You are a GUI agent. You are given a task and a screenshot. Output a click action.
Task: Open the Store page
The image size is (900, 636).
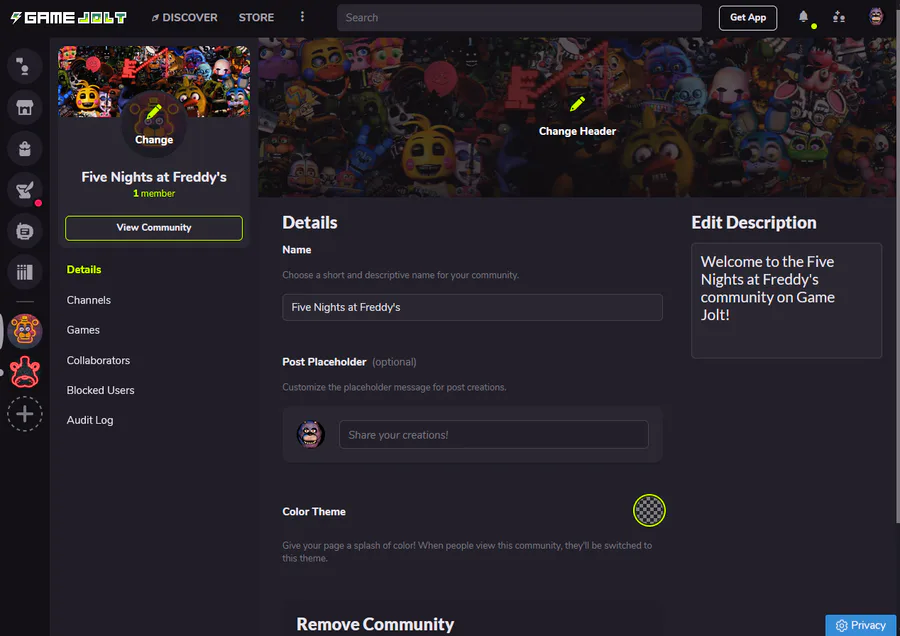[256, 18]
